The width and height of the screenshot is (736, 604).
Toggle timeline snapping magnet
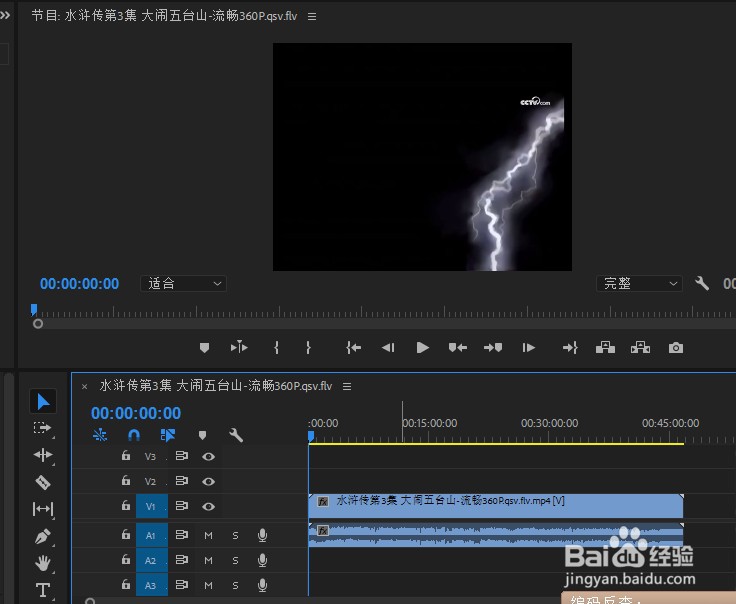(134, 436)
